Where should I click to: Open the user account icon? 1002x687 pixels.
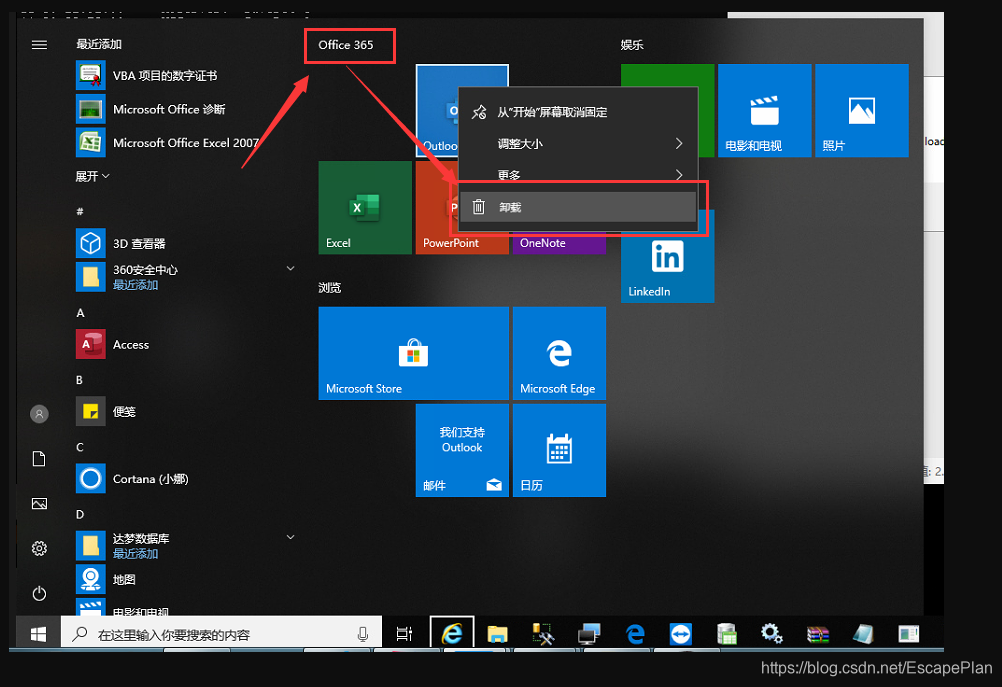click(39, 414)
